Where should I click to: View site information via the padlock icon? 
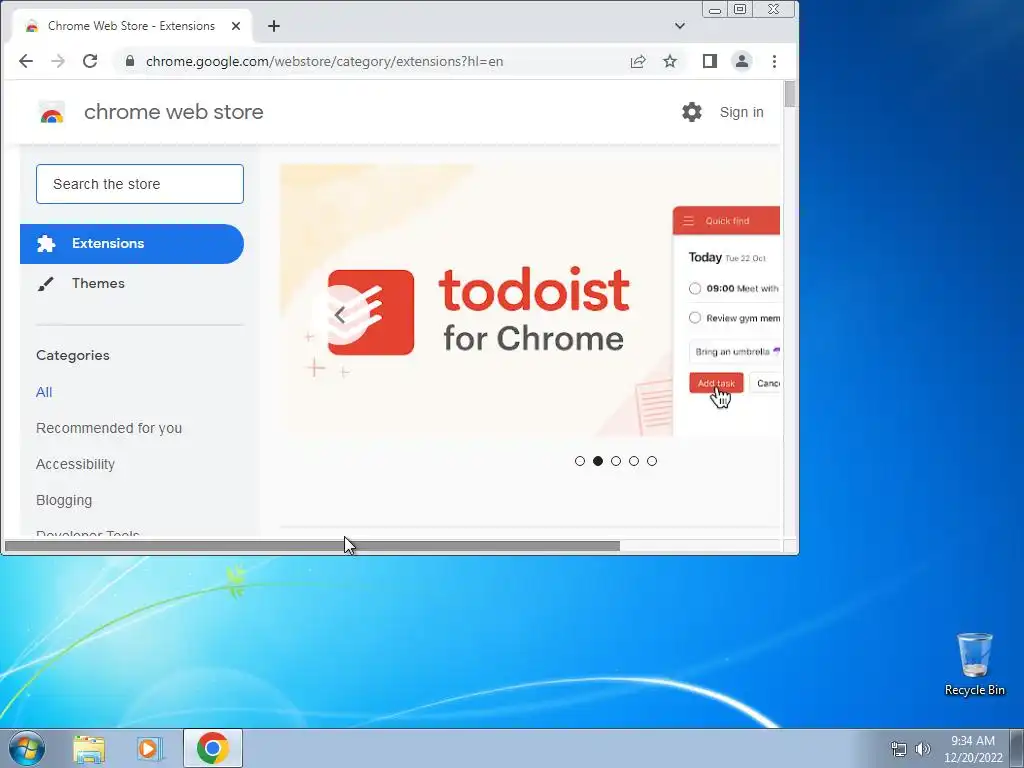[x=130, y=61]
